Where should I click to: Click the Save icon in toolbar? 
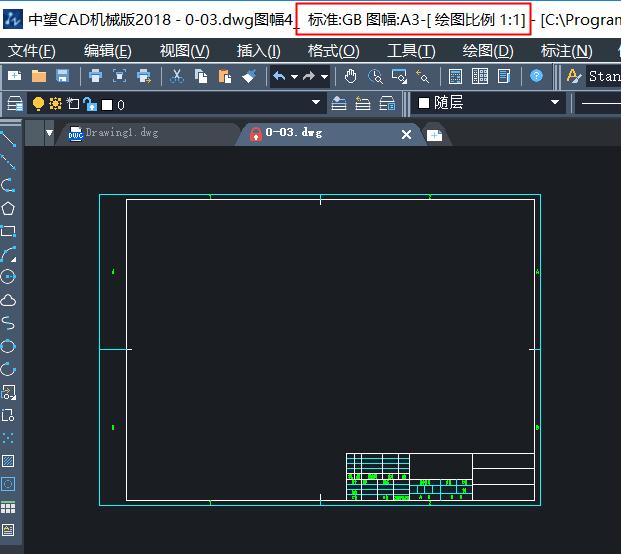63,76
